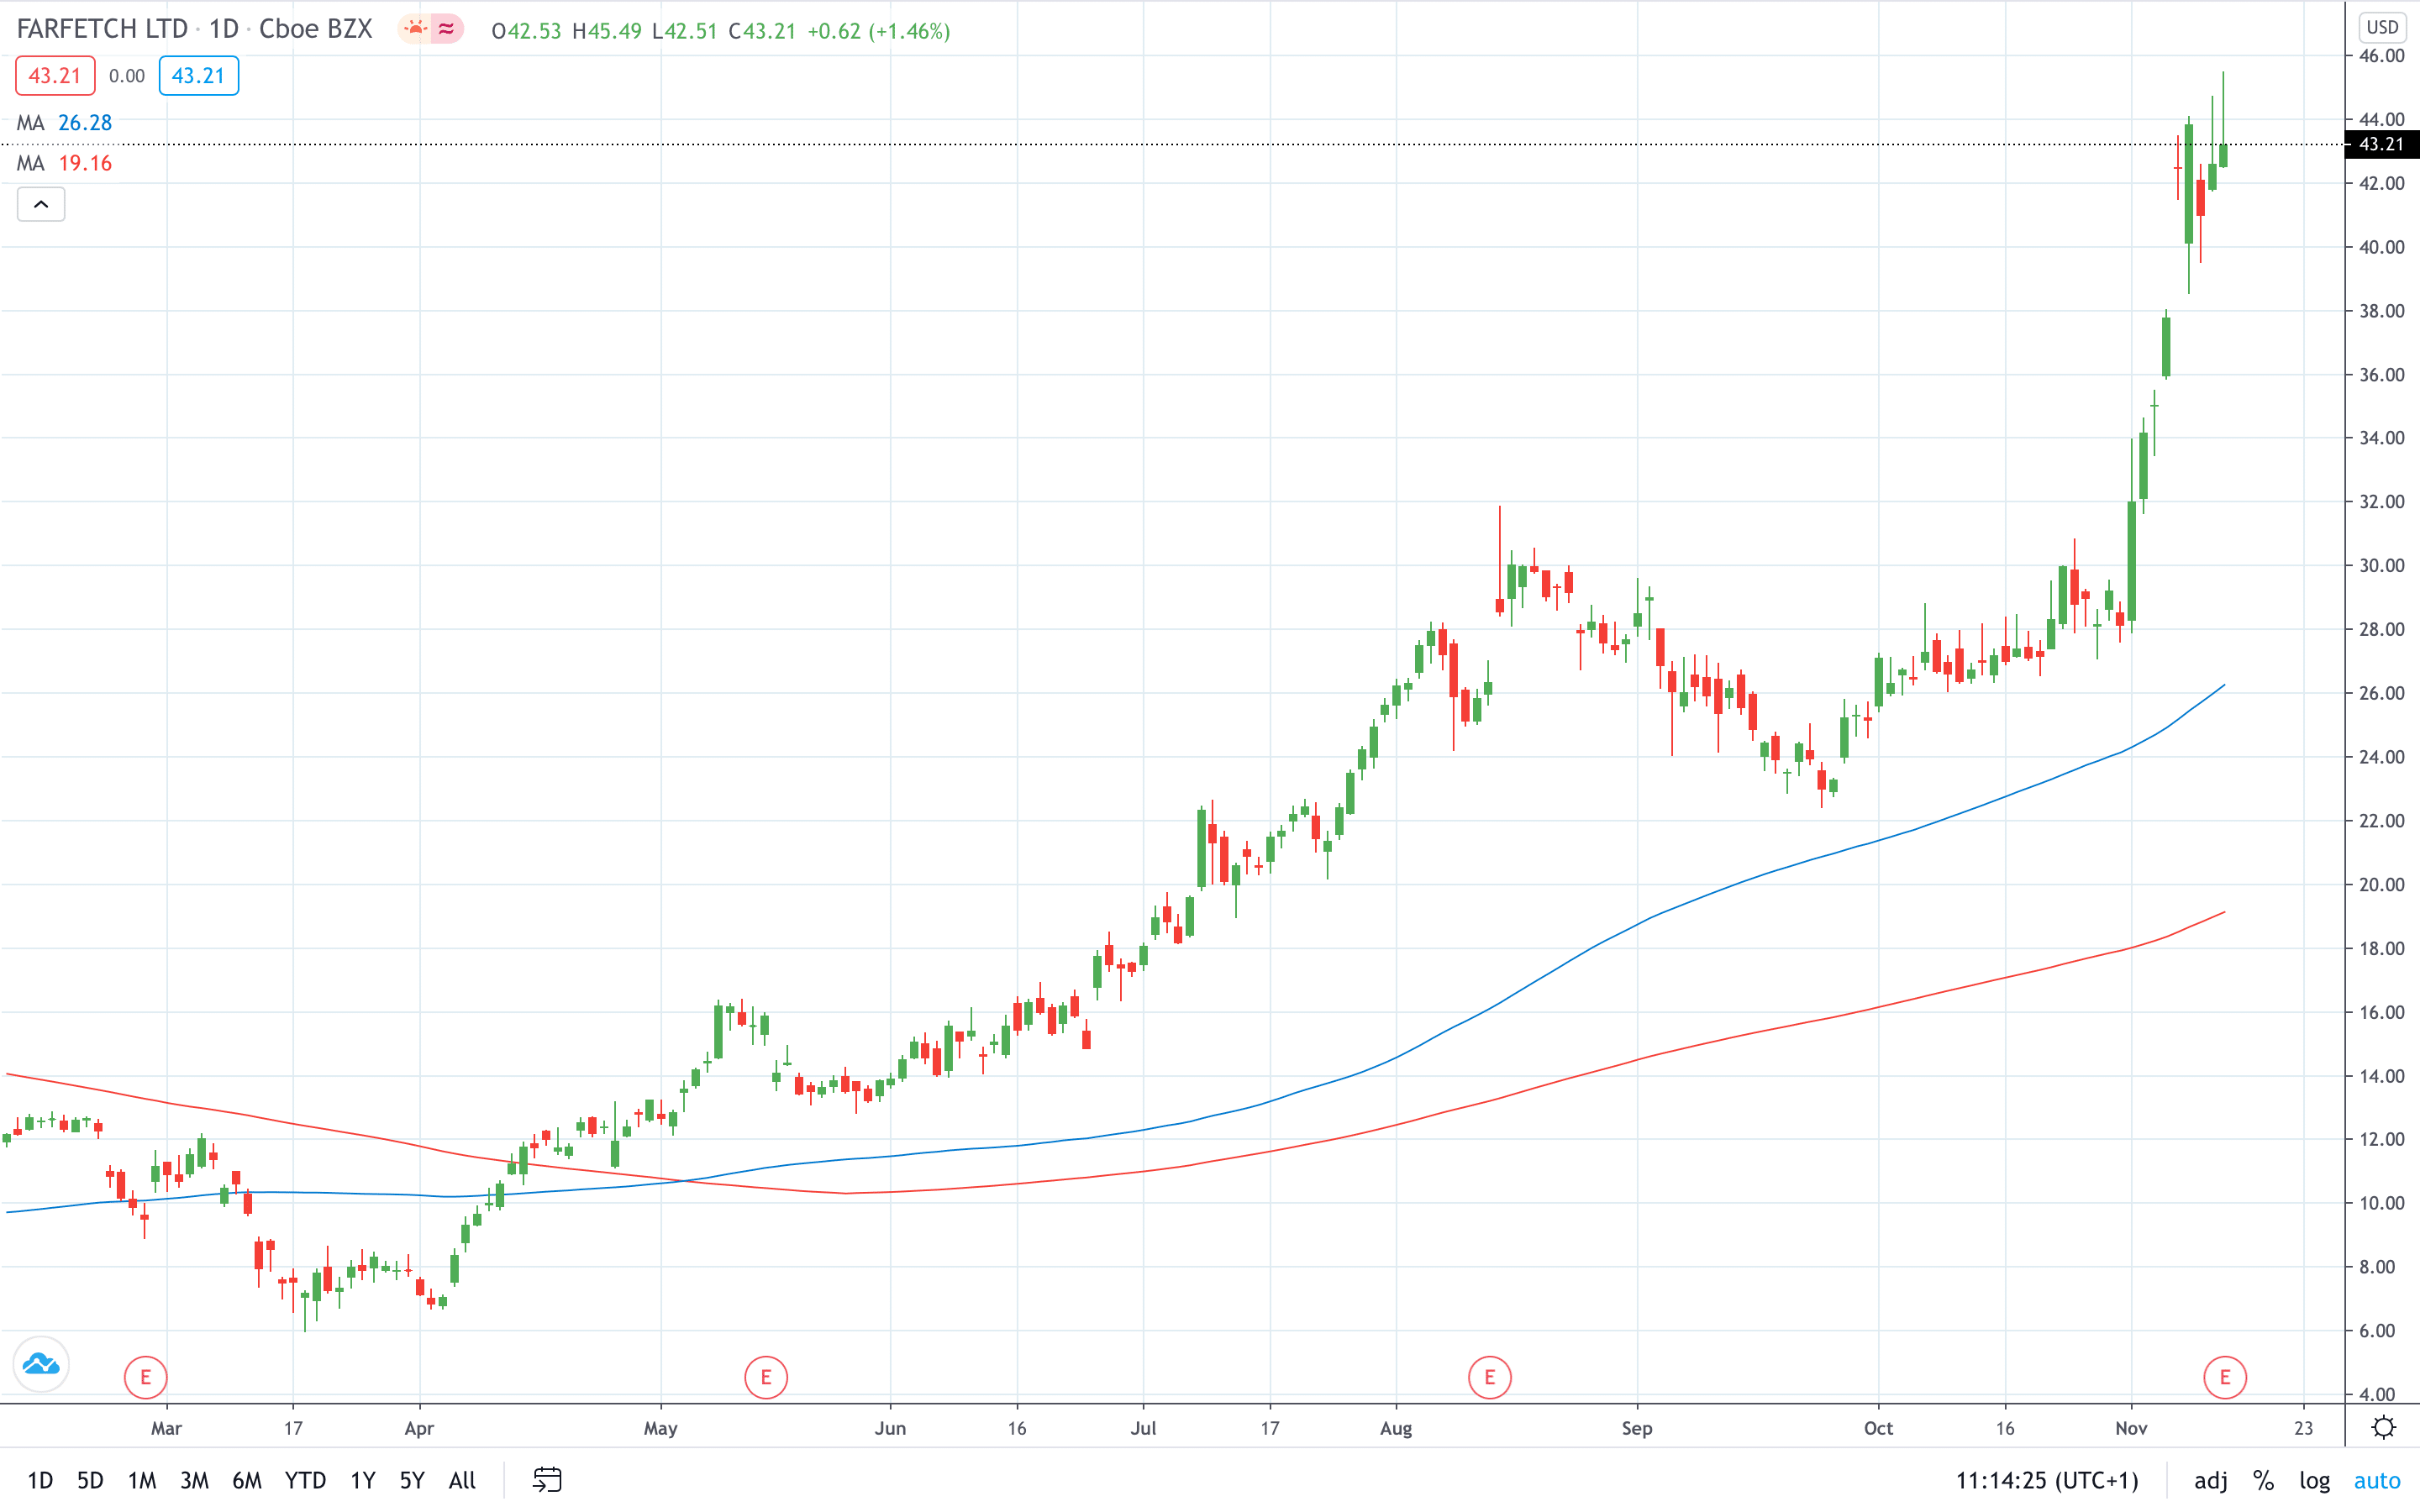Open the earnings marker in November
The image size is (2420, 1512).
coord(2225,1377)
